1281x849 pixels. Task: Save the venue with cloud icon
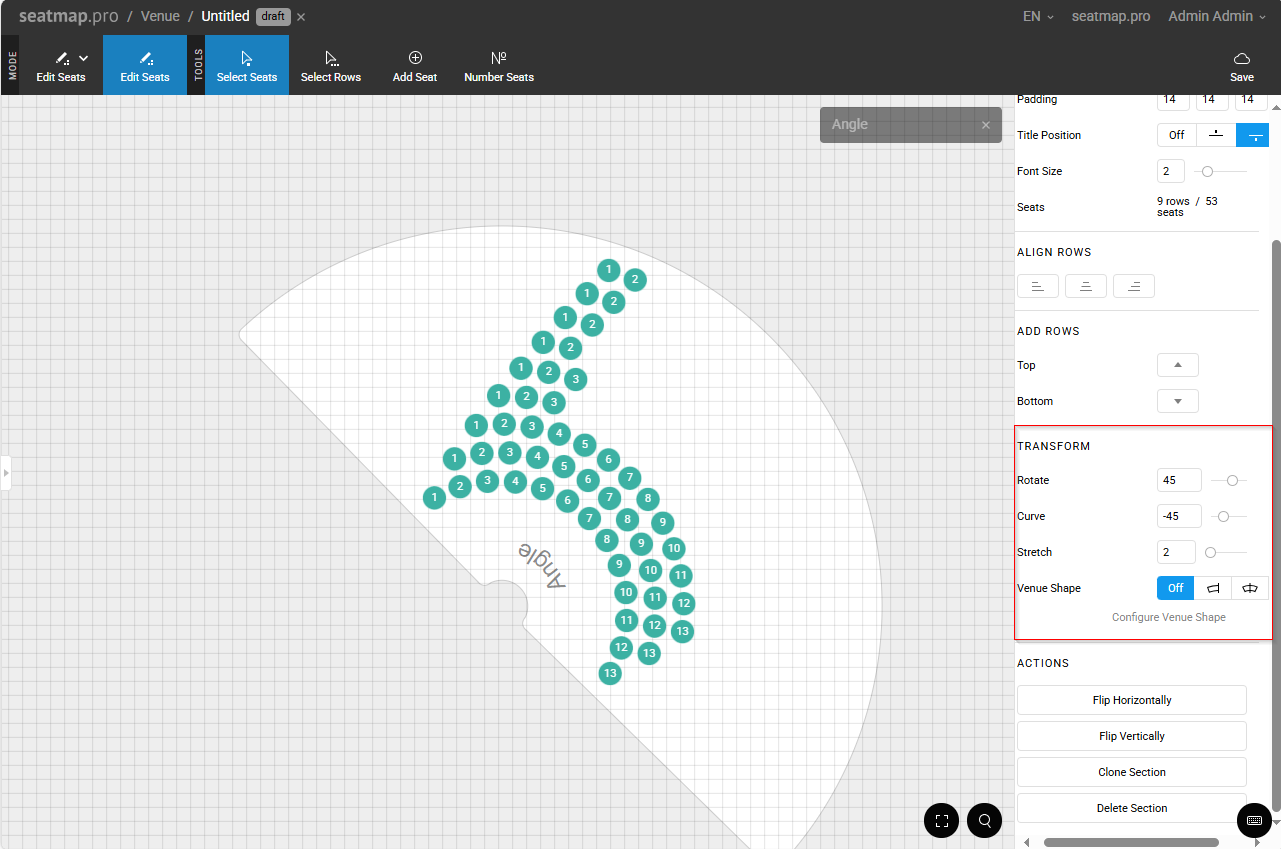pyautogui.click(x=1241, y=66)
